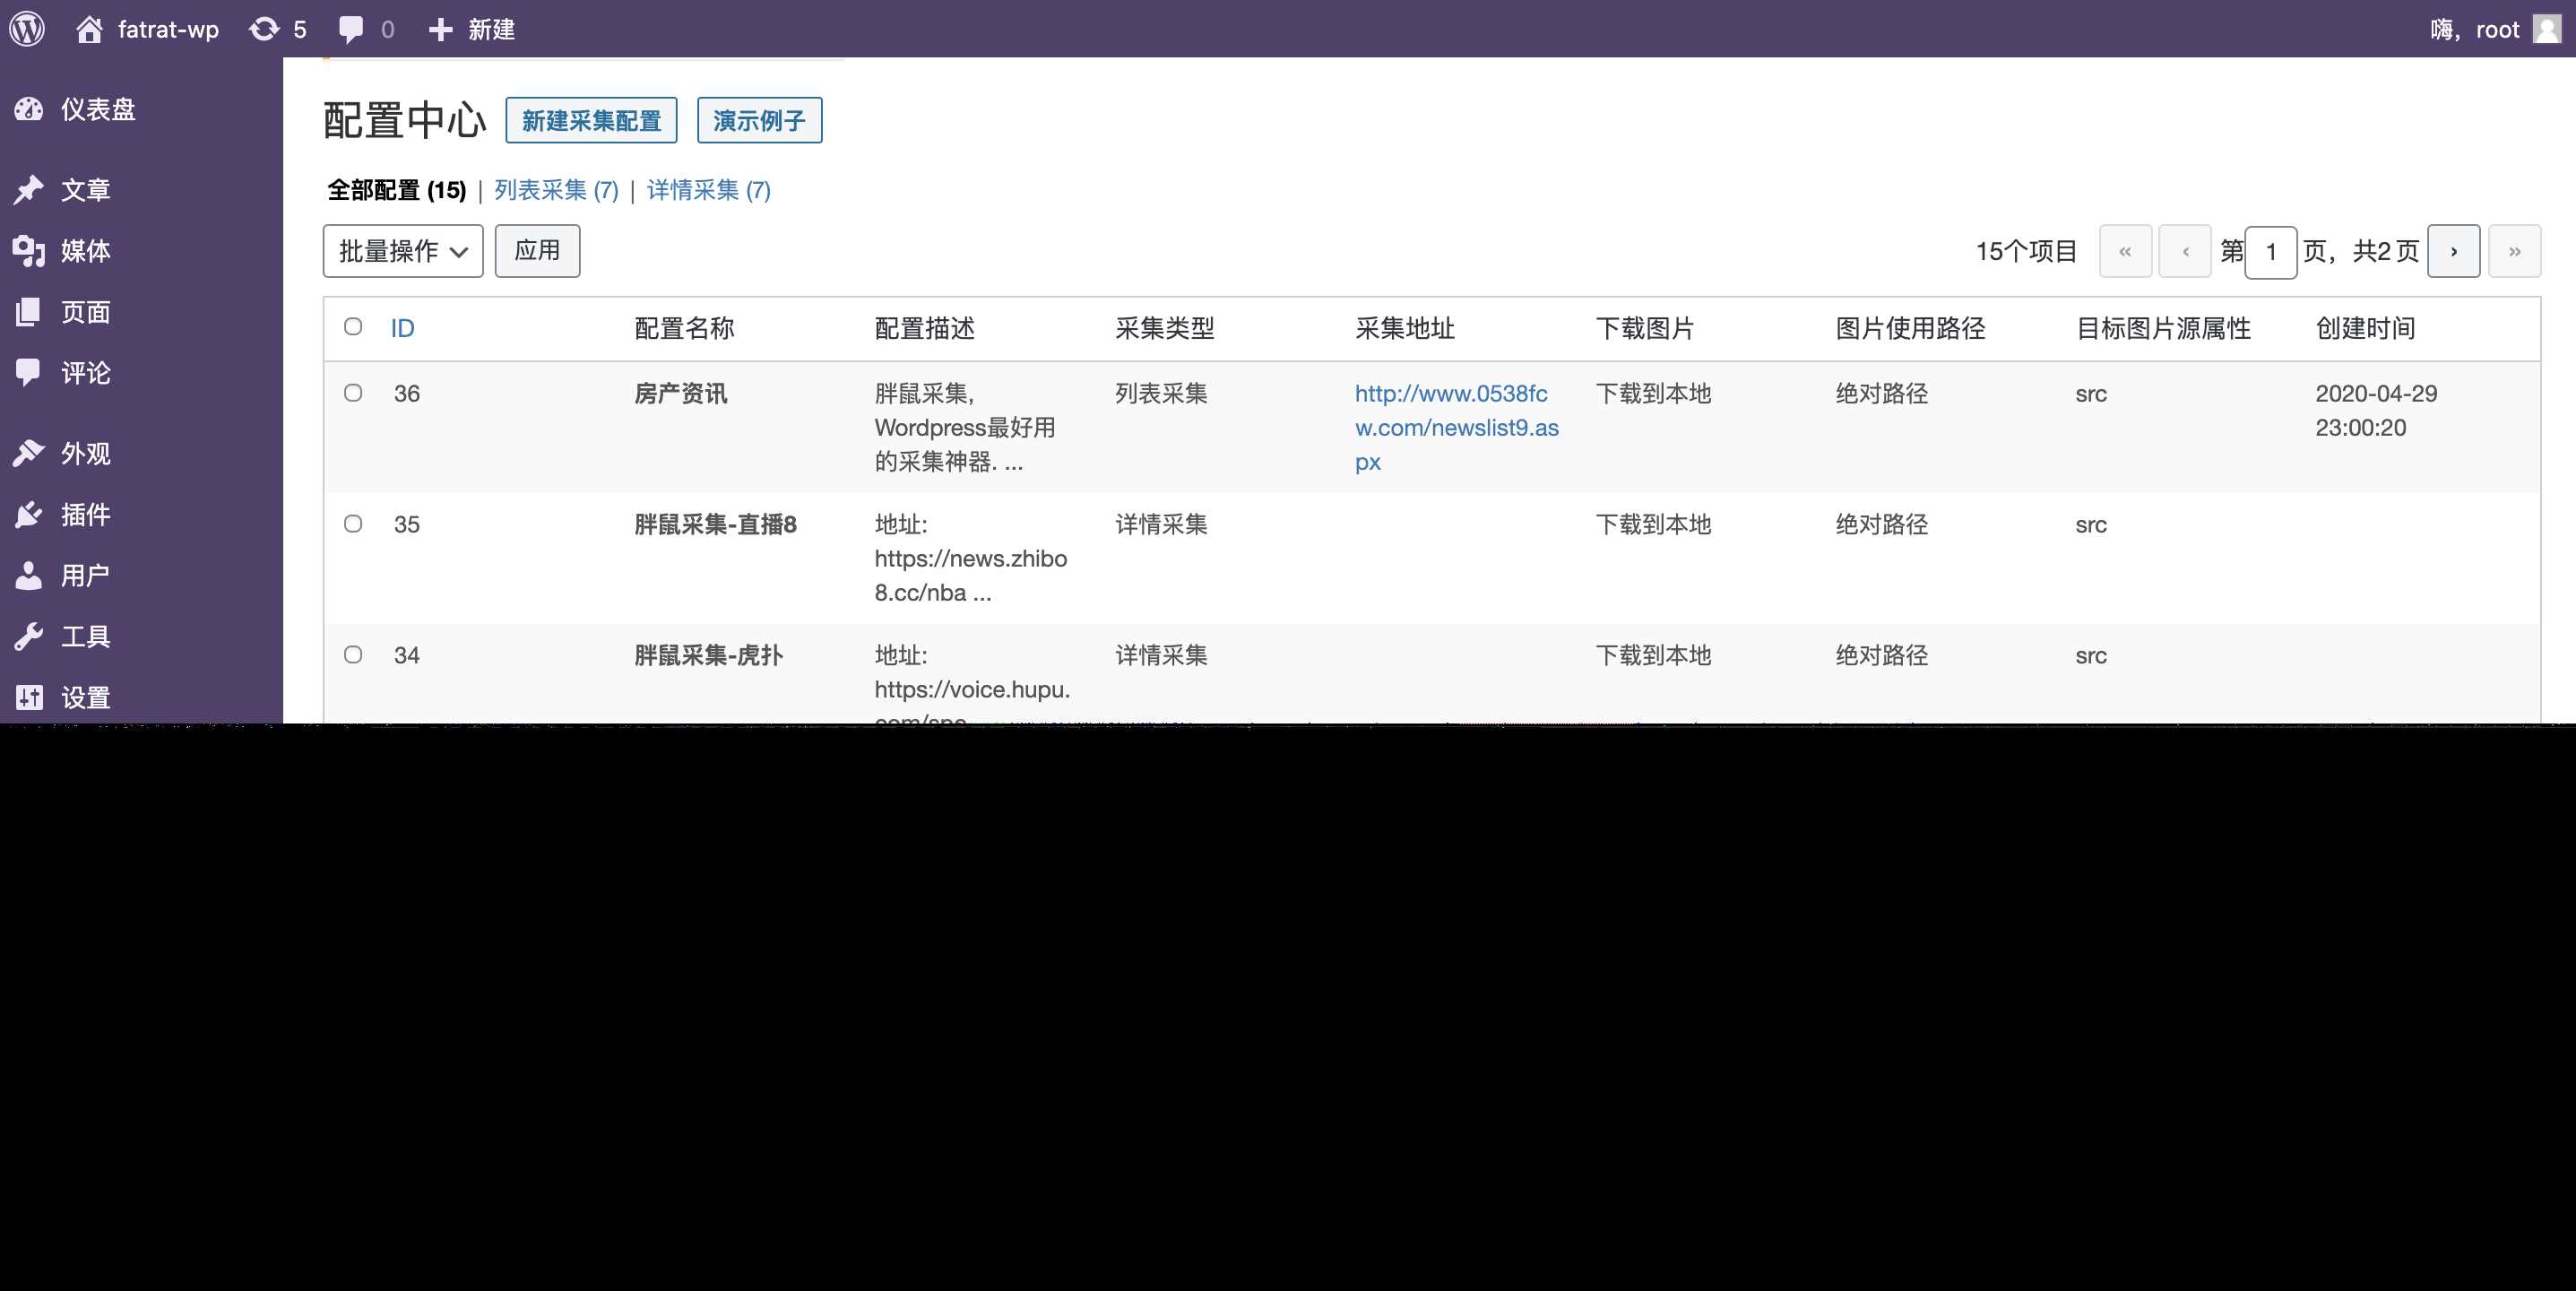Sort the table by ID column
Viewport: 2576px width, 1291px height.
[x=402, y=327]
